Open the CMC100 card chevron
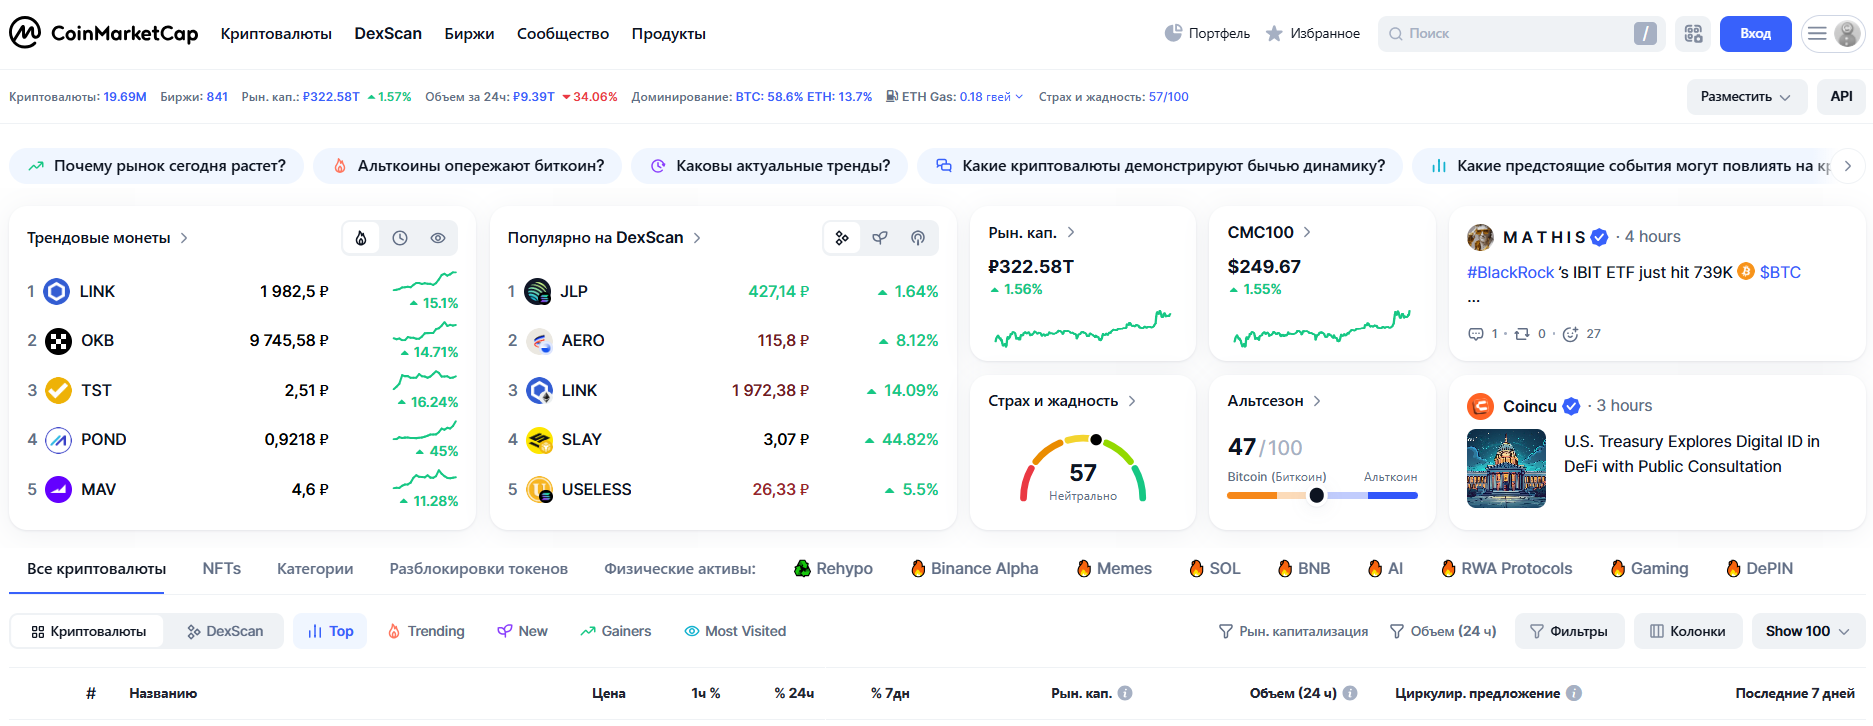 pyautogui.click(x=1307, y=232)
